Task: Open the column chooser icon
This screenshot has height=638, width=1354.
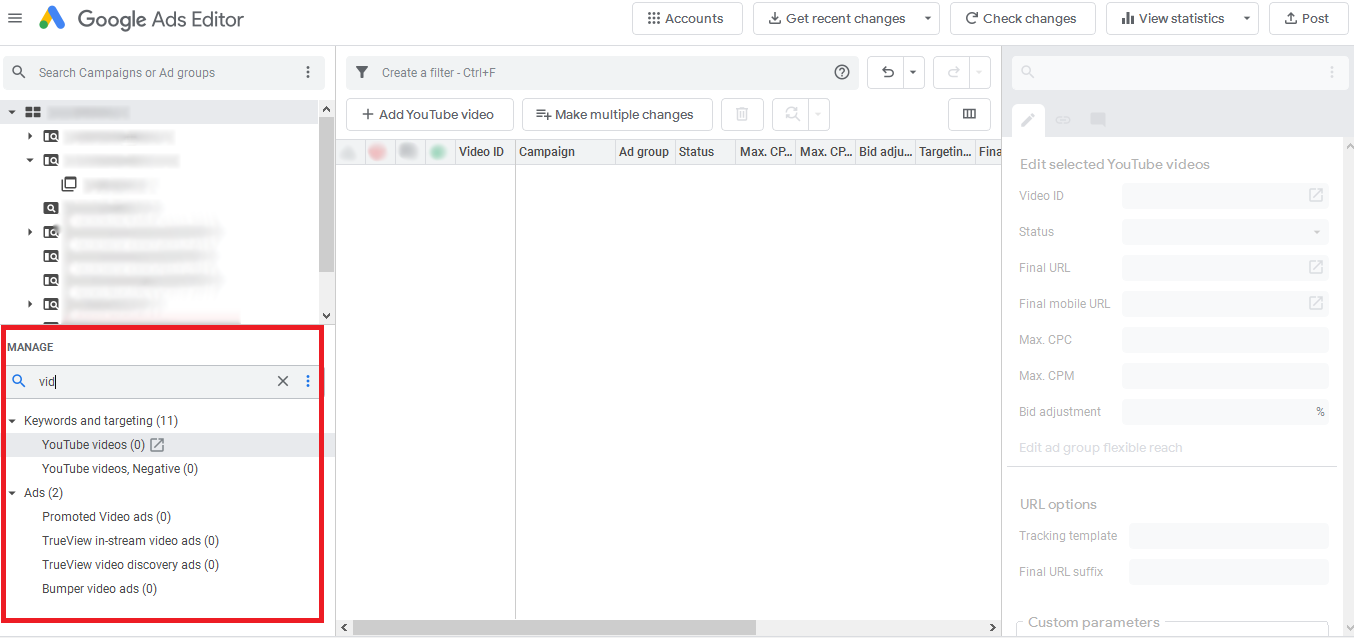Action: pos(969,115)
